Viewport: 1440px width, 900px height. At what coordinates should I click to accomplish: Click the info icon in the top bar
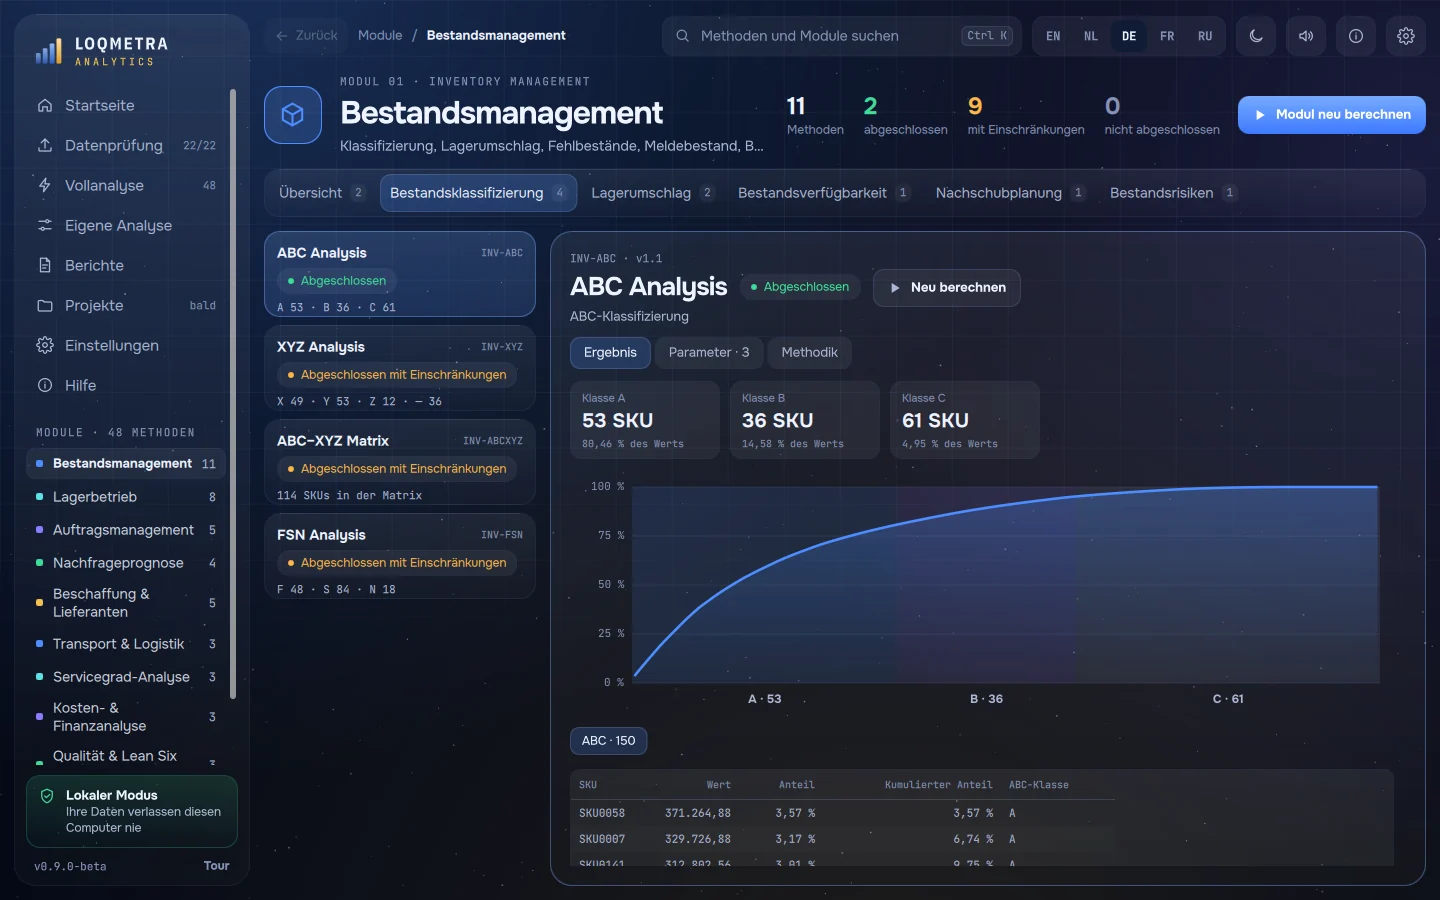tap(1356, 36)
